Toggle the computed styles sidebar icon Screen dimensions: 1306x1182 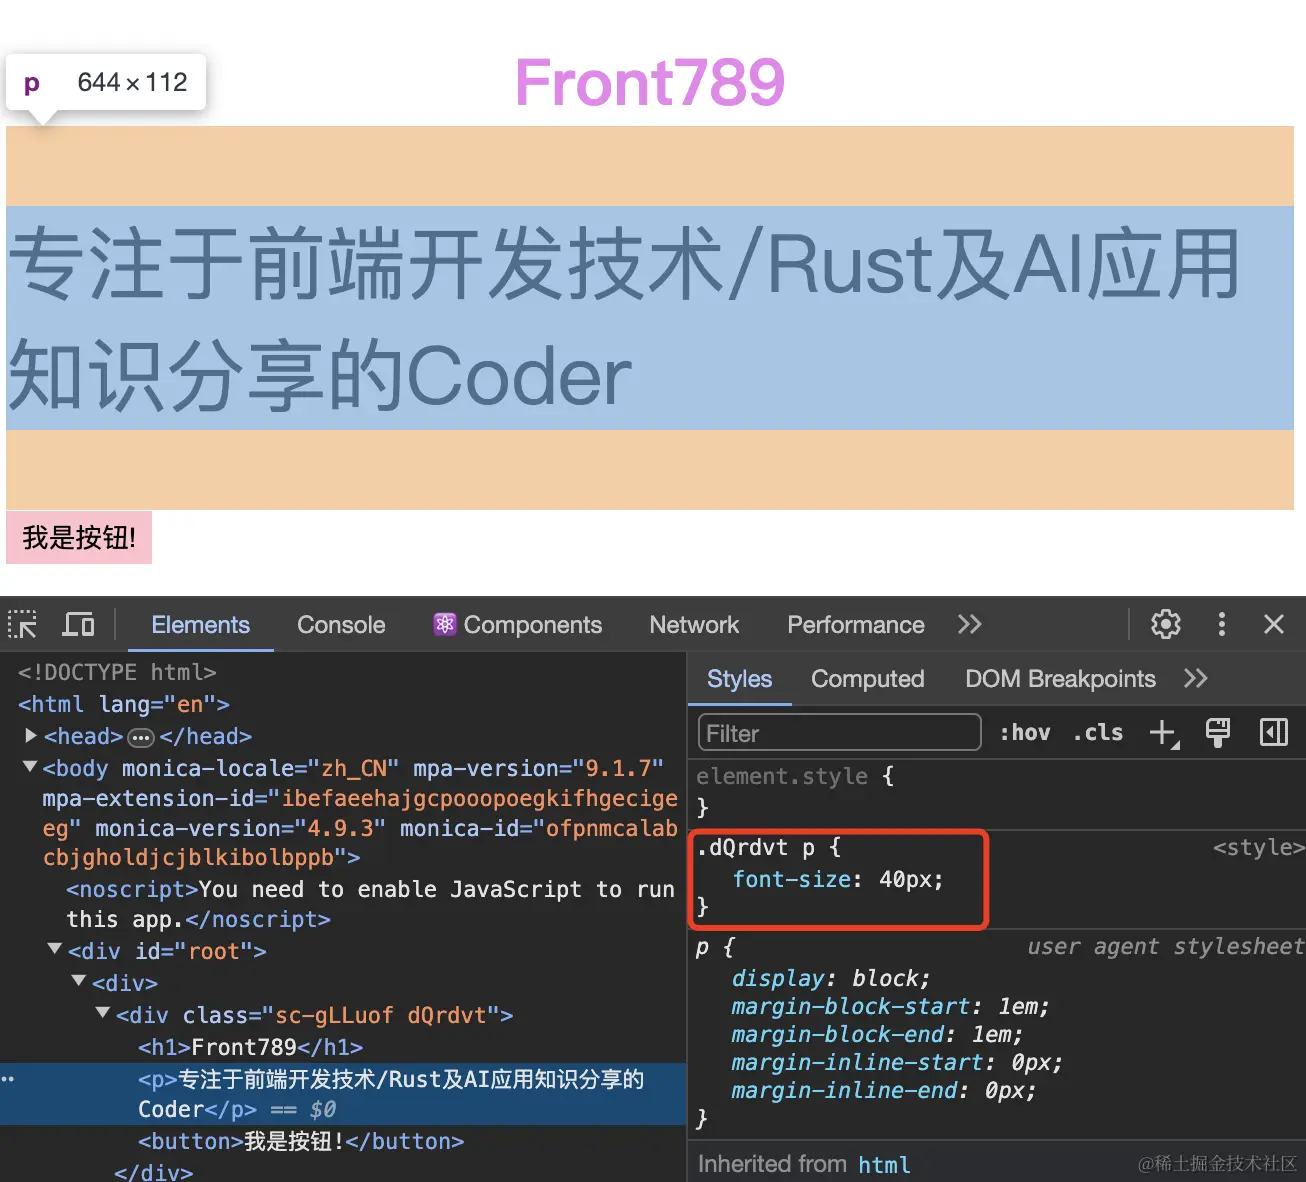click(1274, 733)
